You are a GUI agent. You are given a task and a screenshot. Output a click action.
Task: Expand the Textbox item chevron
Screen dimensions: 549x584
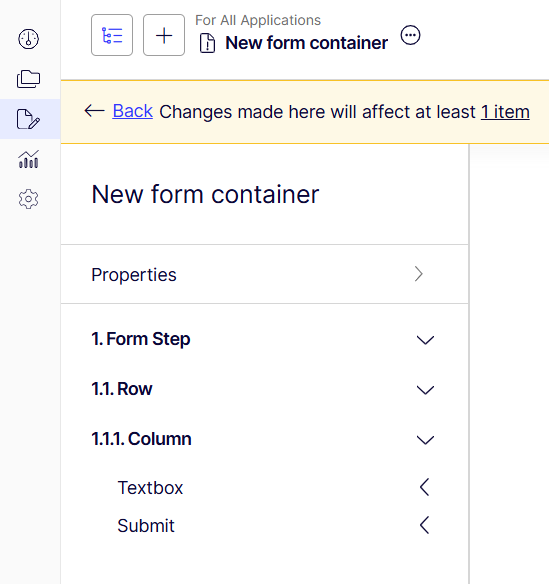tap(425, 487)
